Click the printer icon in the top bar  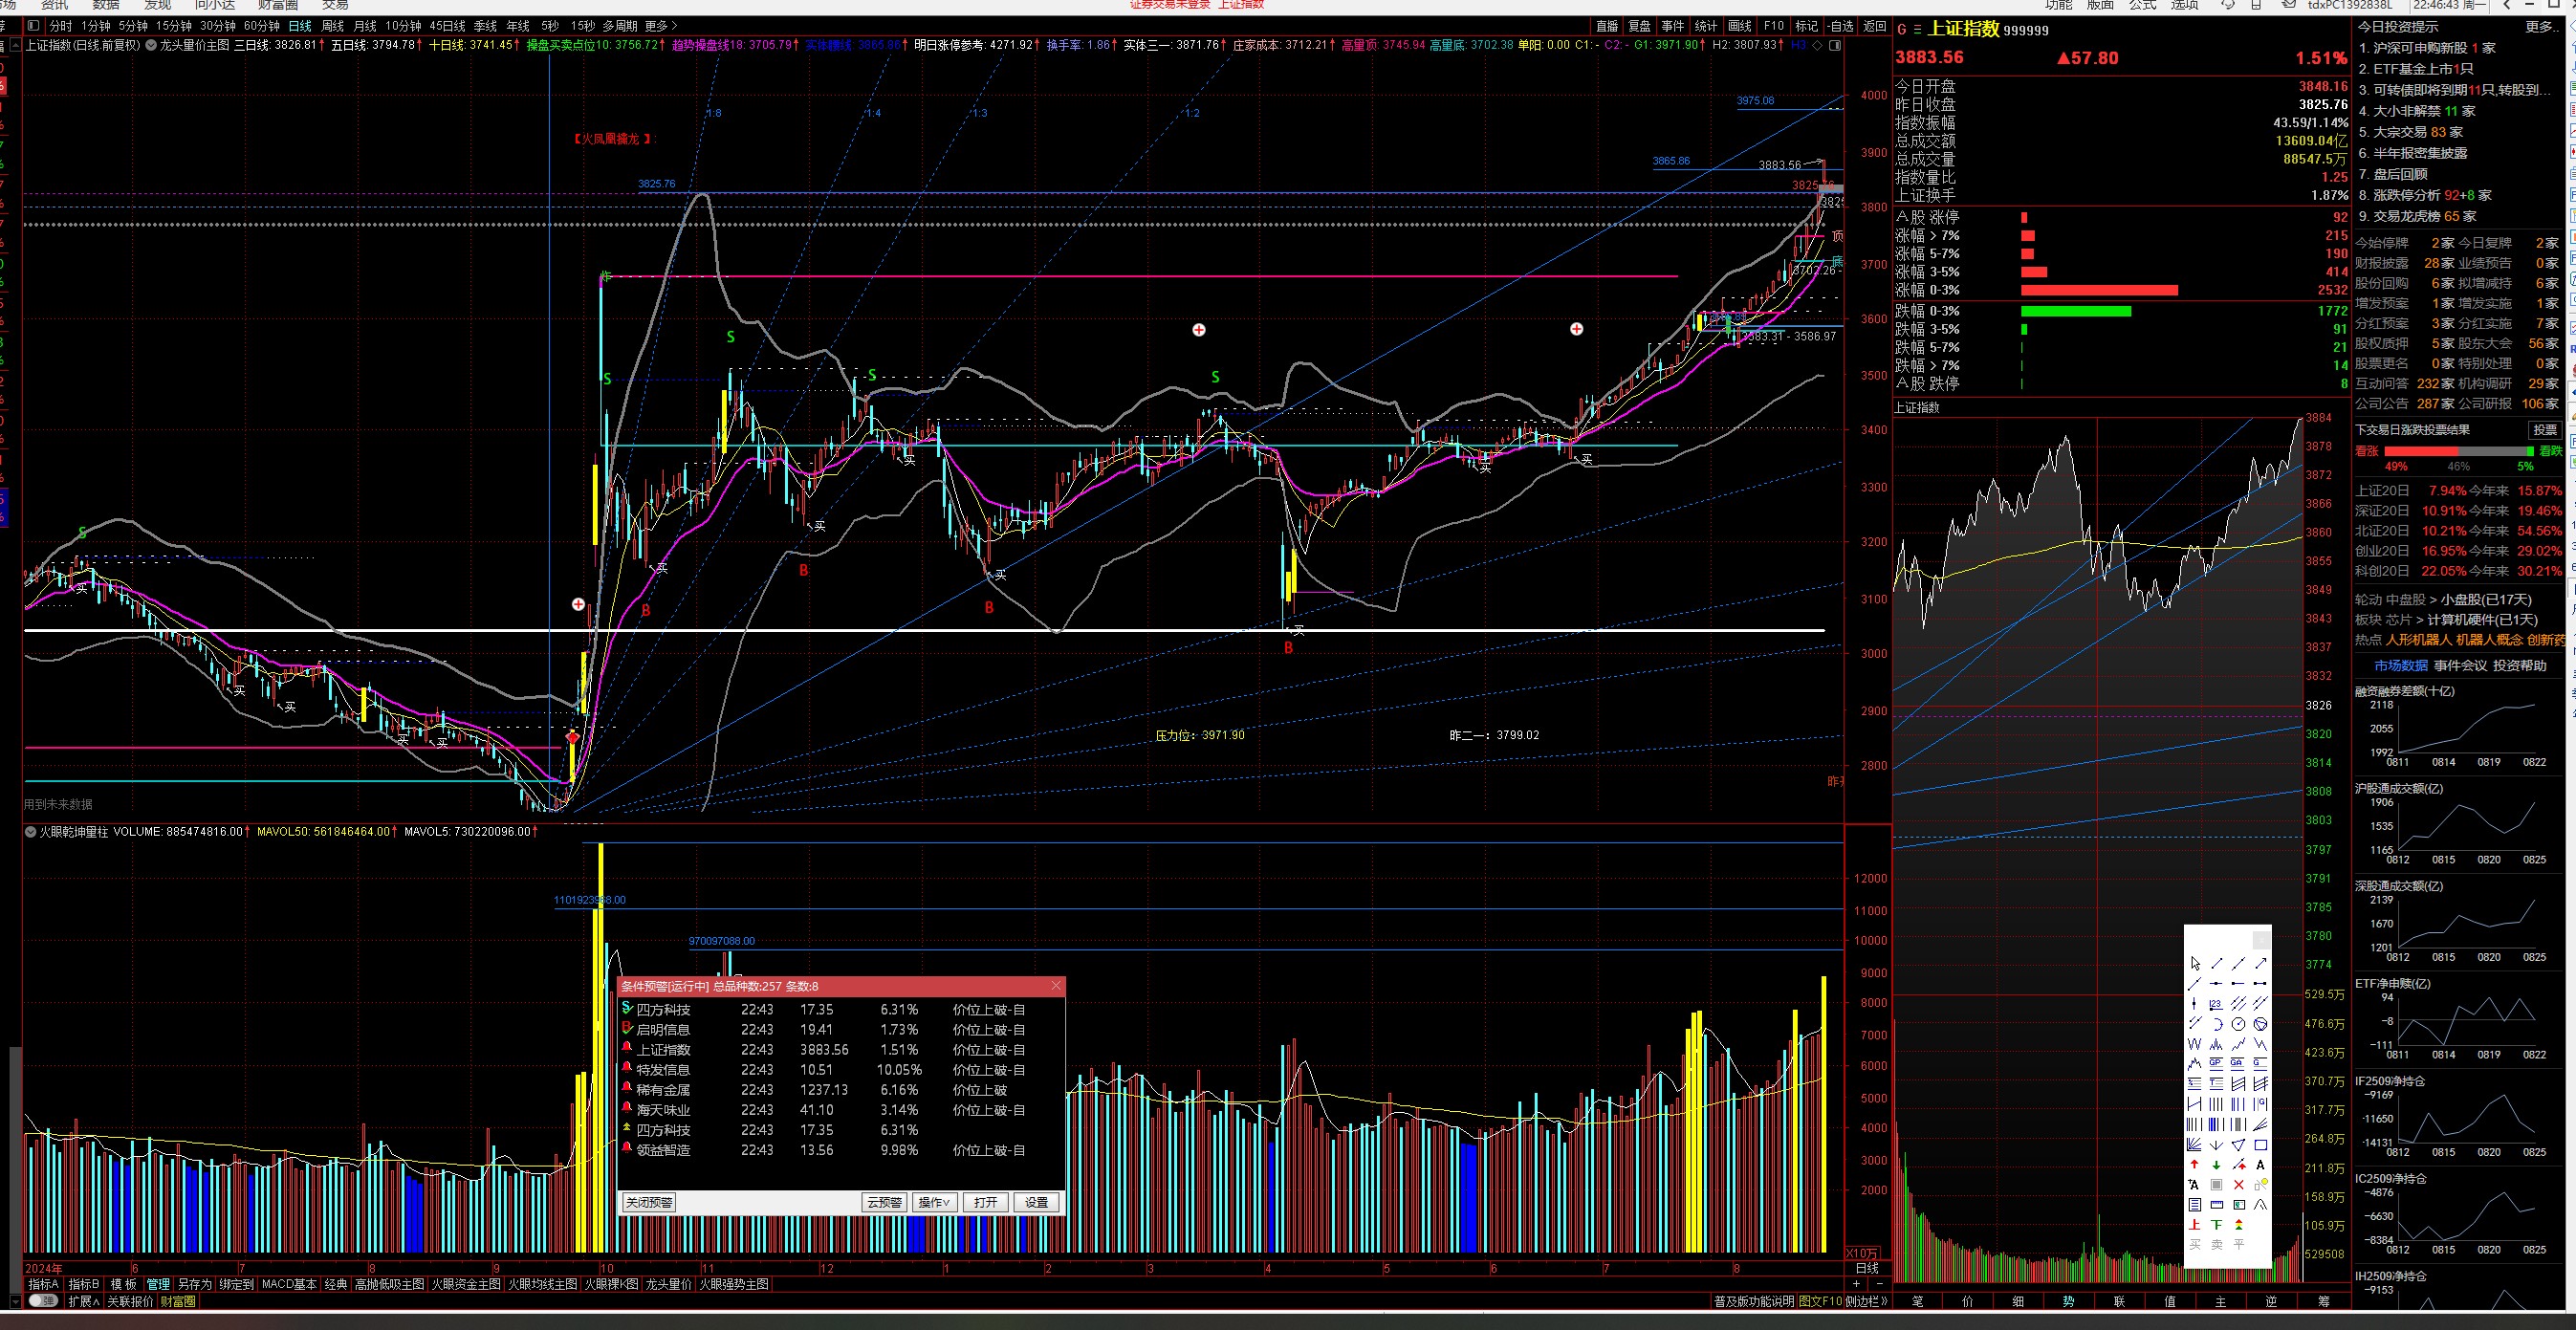click(2256, 5)
